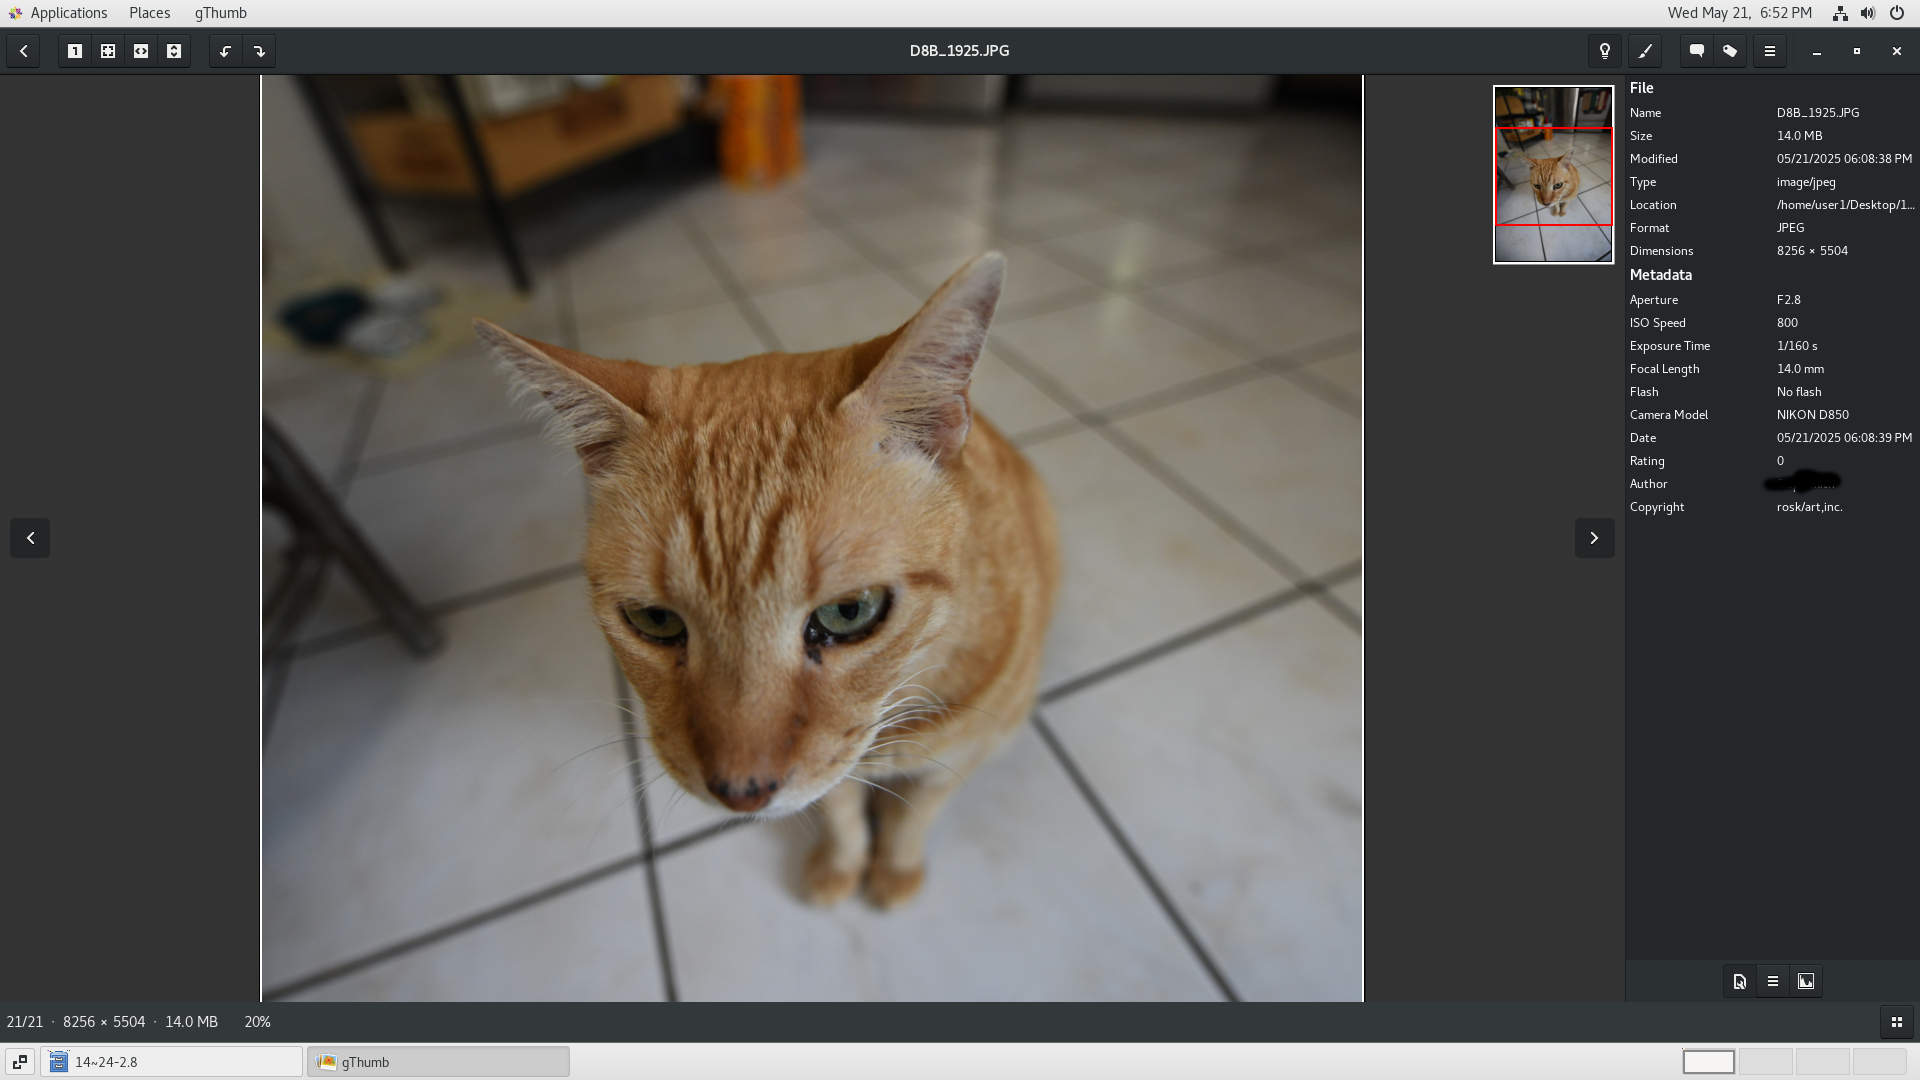Image resolution: width=1920 pixels, height=1080 pixels.
Task: Show previous image with left arrow
Action: point(30,538)
